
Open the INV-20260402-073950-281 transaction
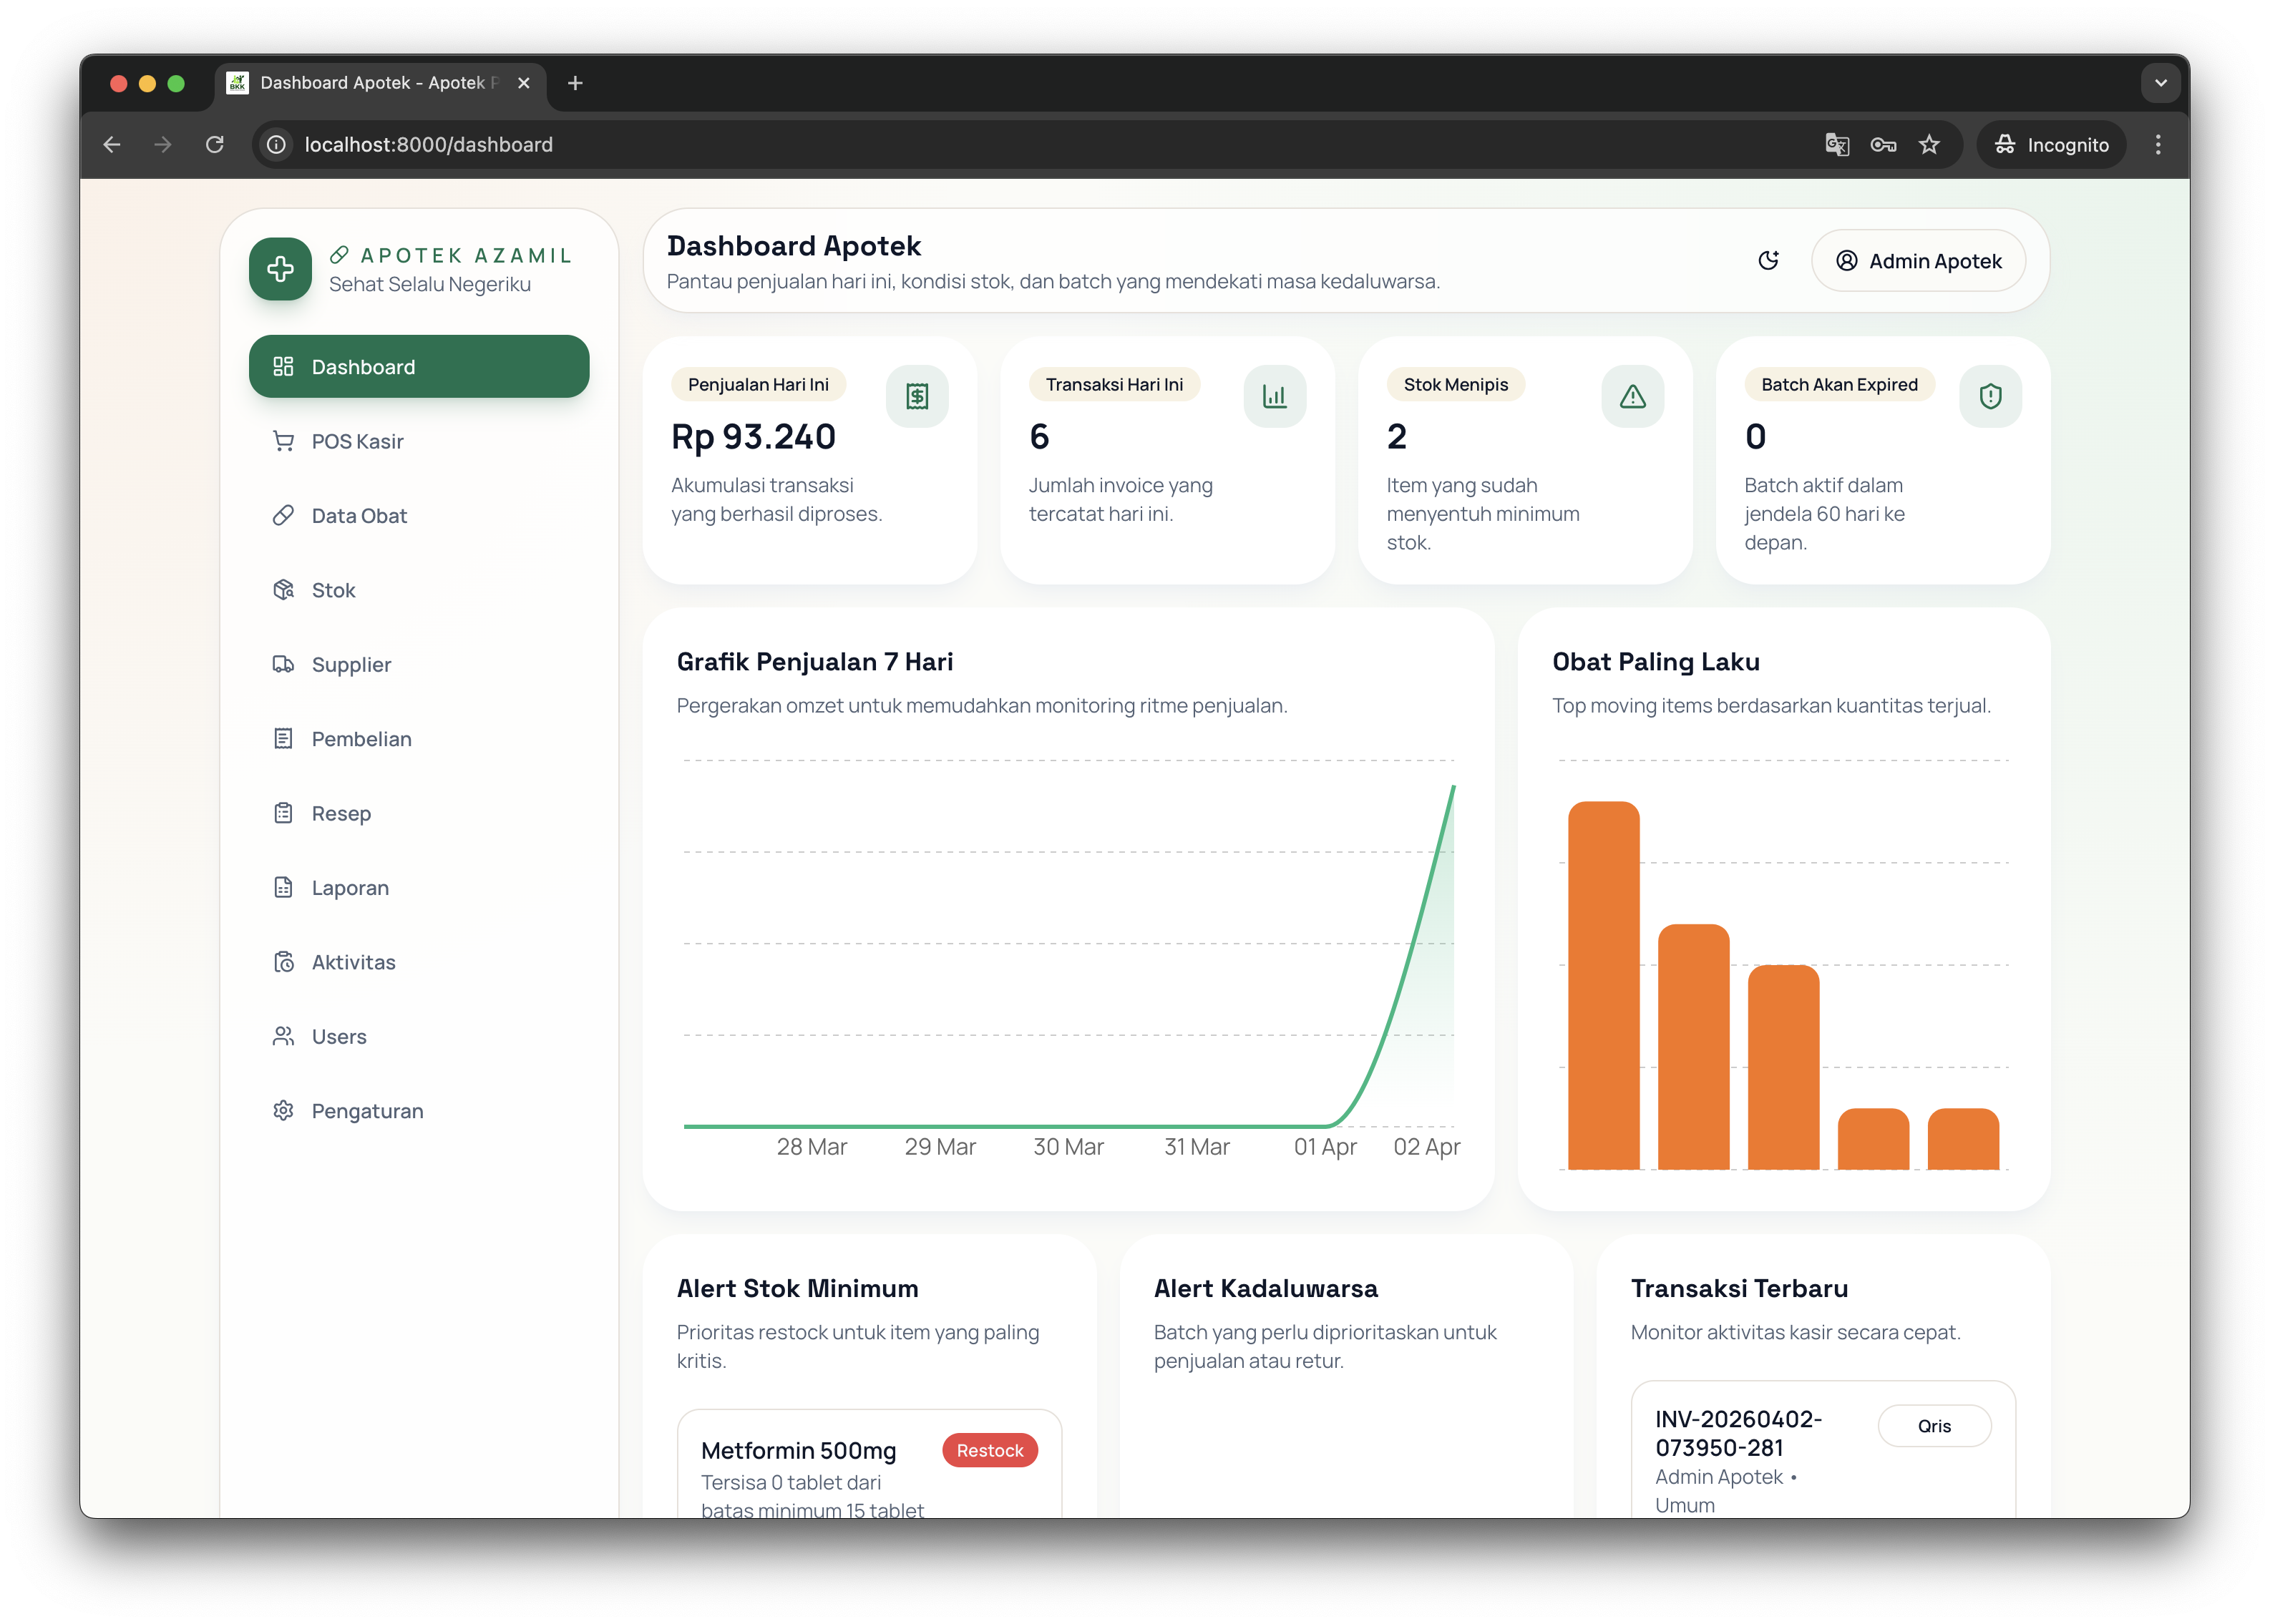click(1738, 1433)
